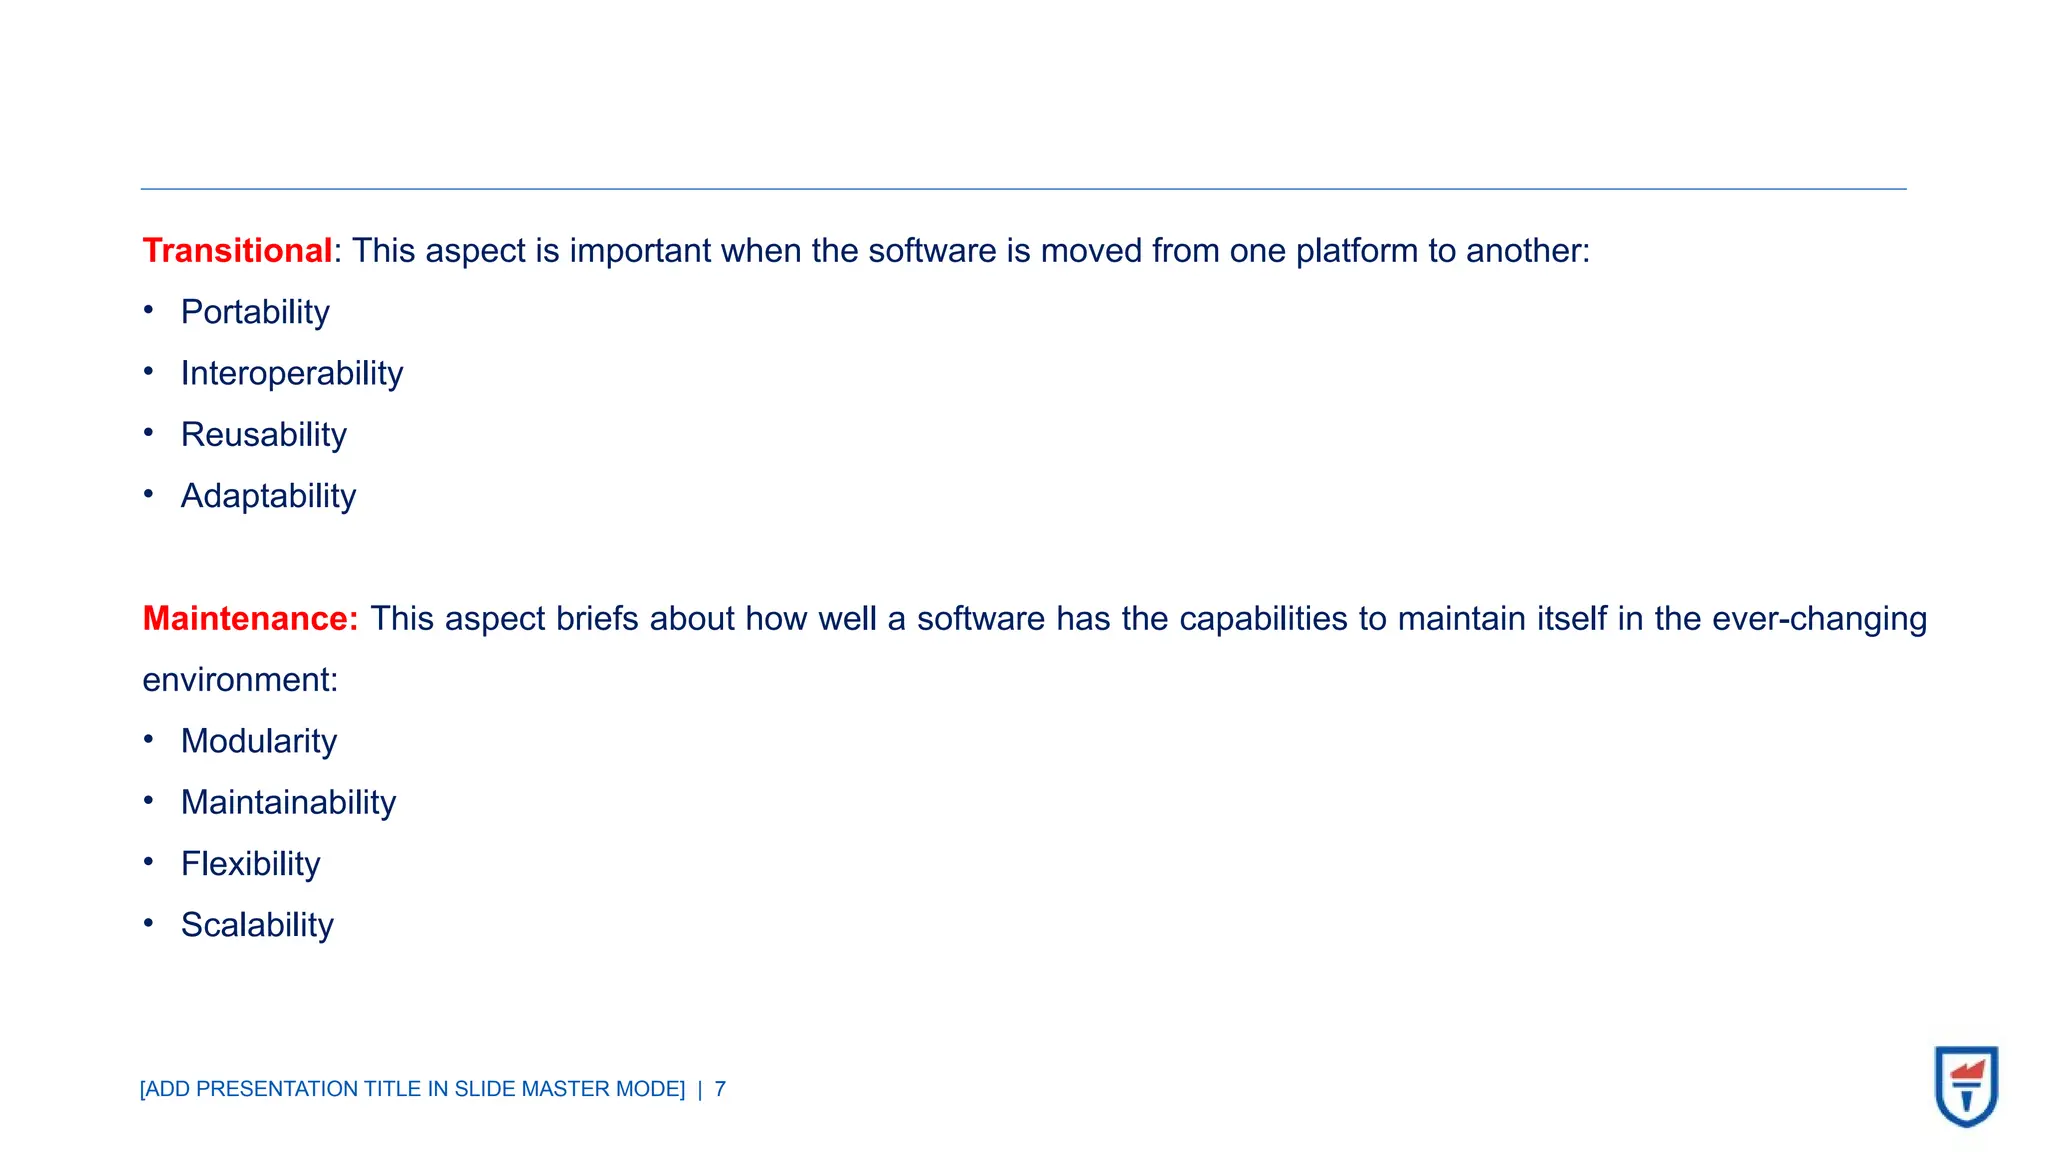Click the word 'capabilities' in the Maintenance sentence
The height and width of the screenshot is (1152, 2048).
click(1263, 619)
